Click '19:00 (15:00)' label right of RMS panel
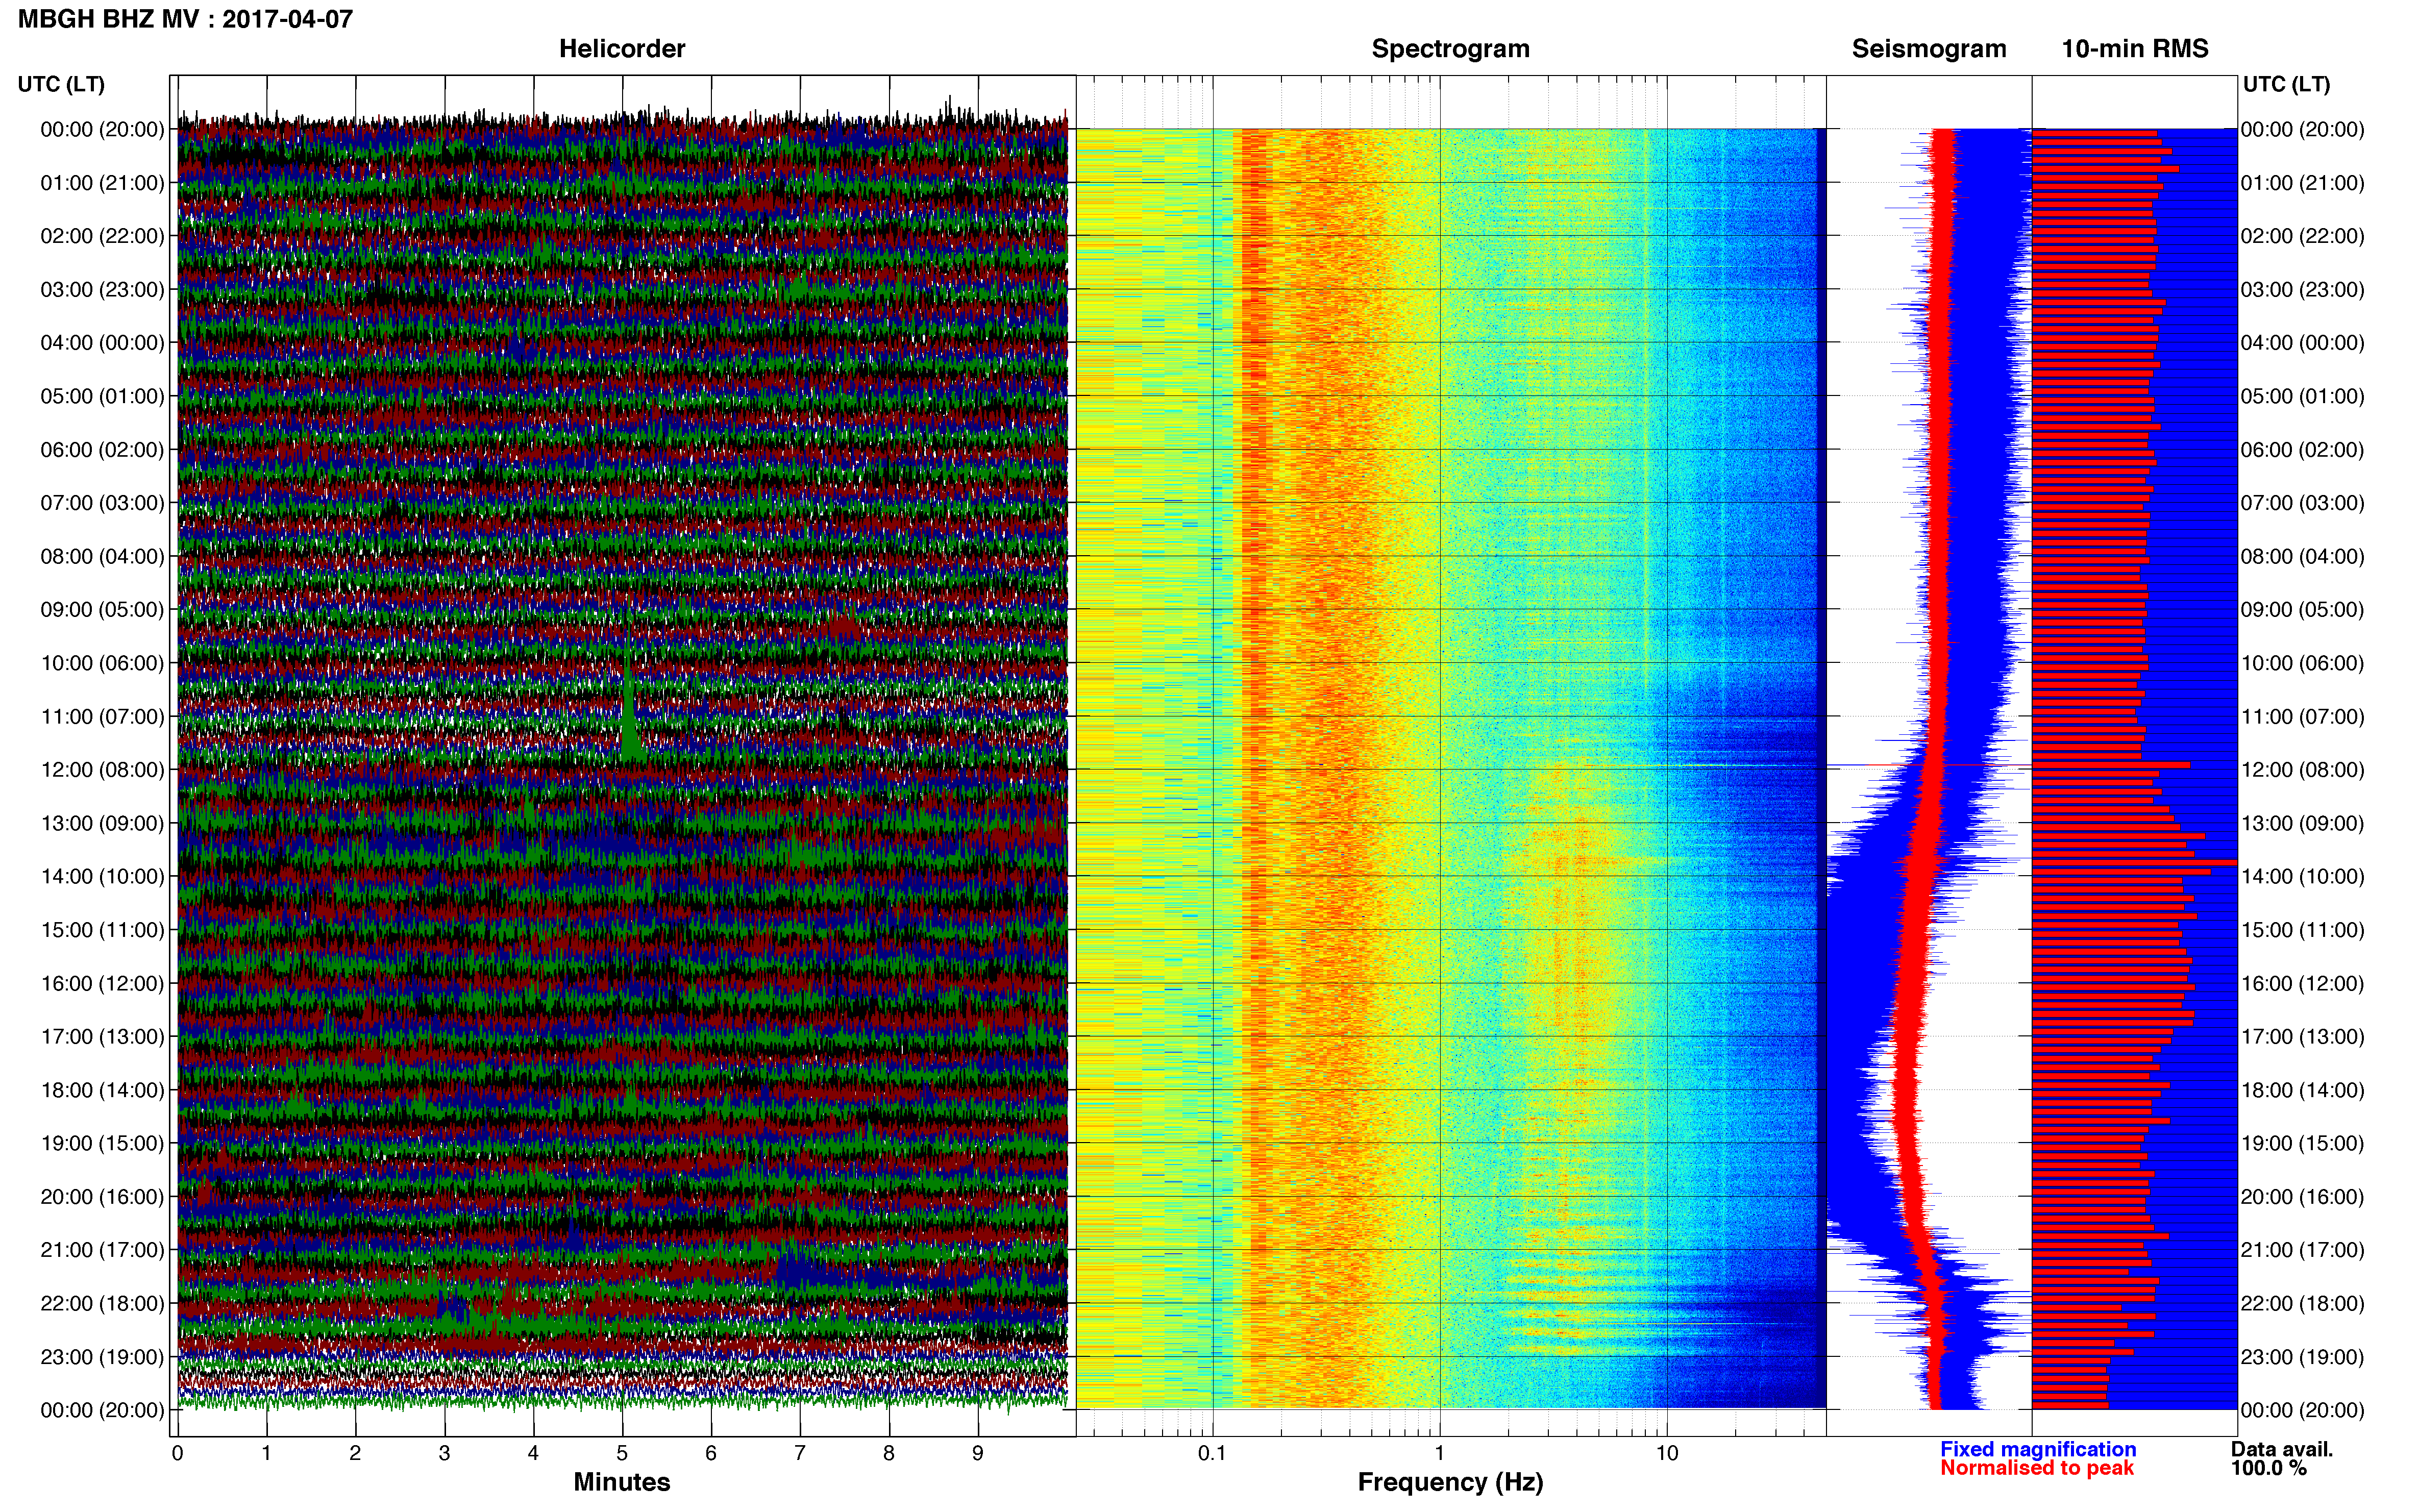 [x=2303, y=1143]
